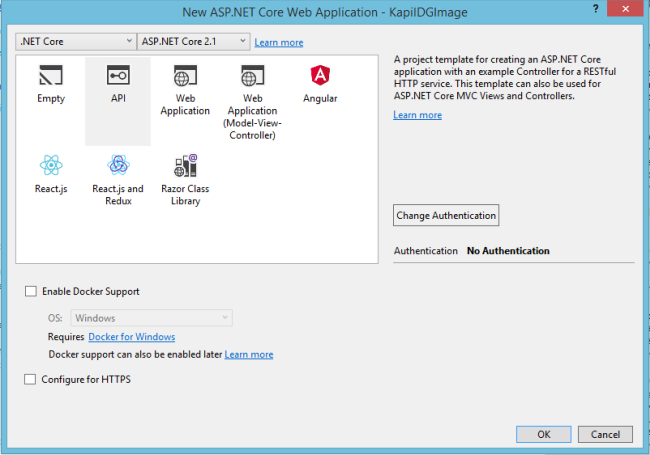The width and height of the screenshot is (650, 455).
Task: Click Learn more link about Docker support
Action: point(249,355)
